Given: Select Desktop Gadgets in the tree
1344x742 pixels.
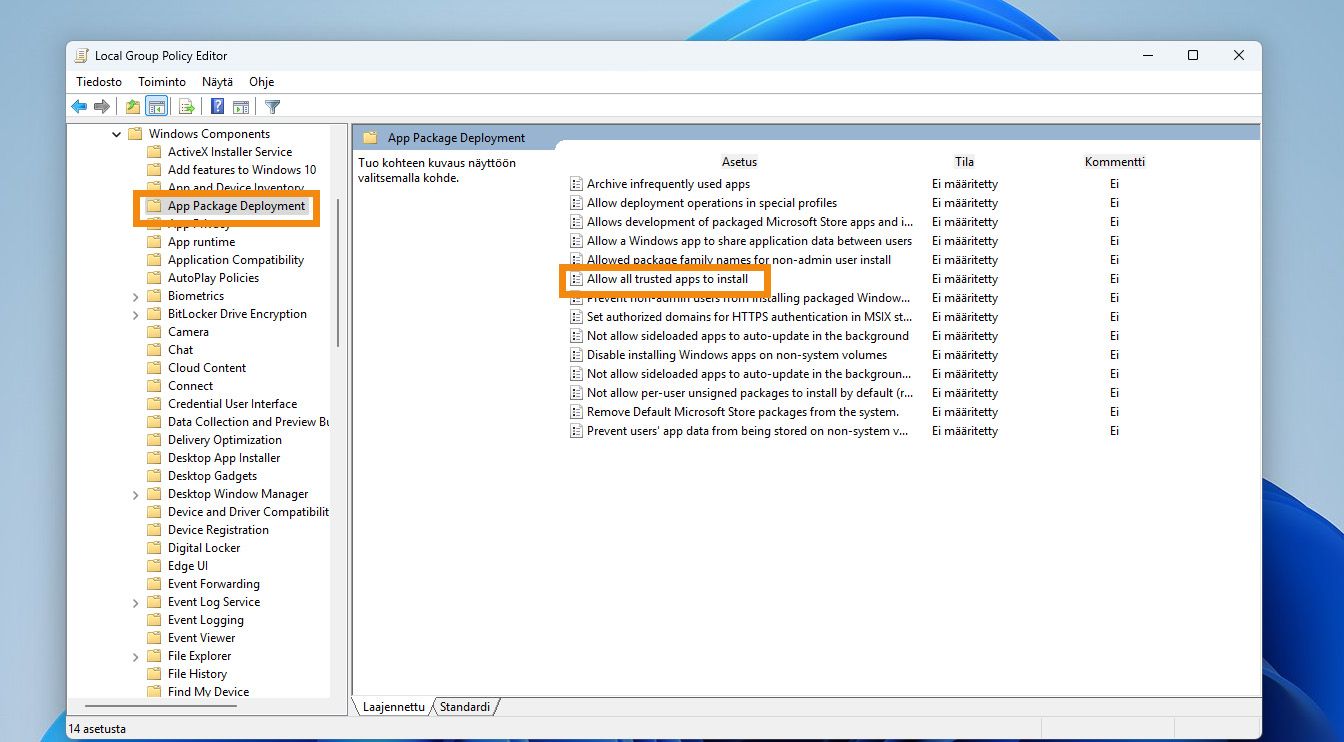Looking at the screenshot, I should coord(212,476).
